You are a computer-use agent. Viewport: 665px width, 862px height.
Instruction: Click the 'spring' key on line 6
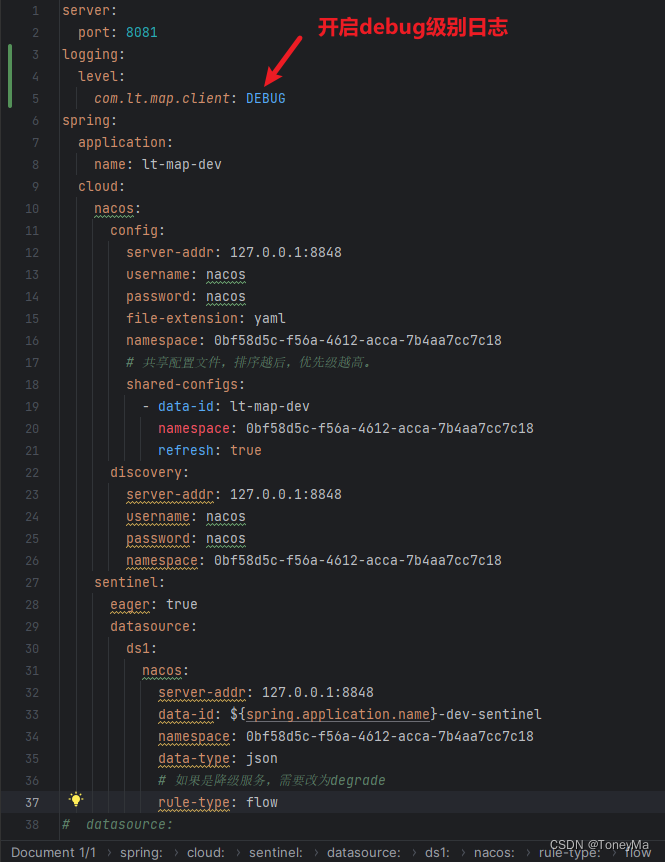click(x=86, y=120)
